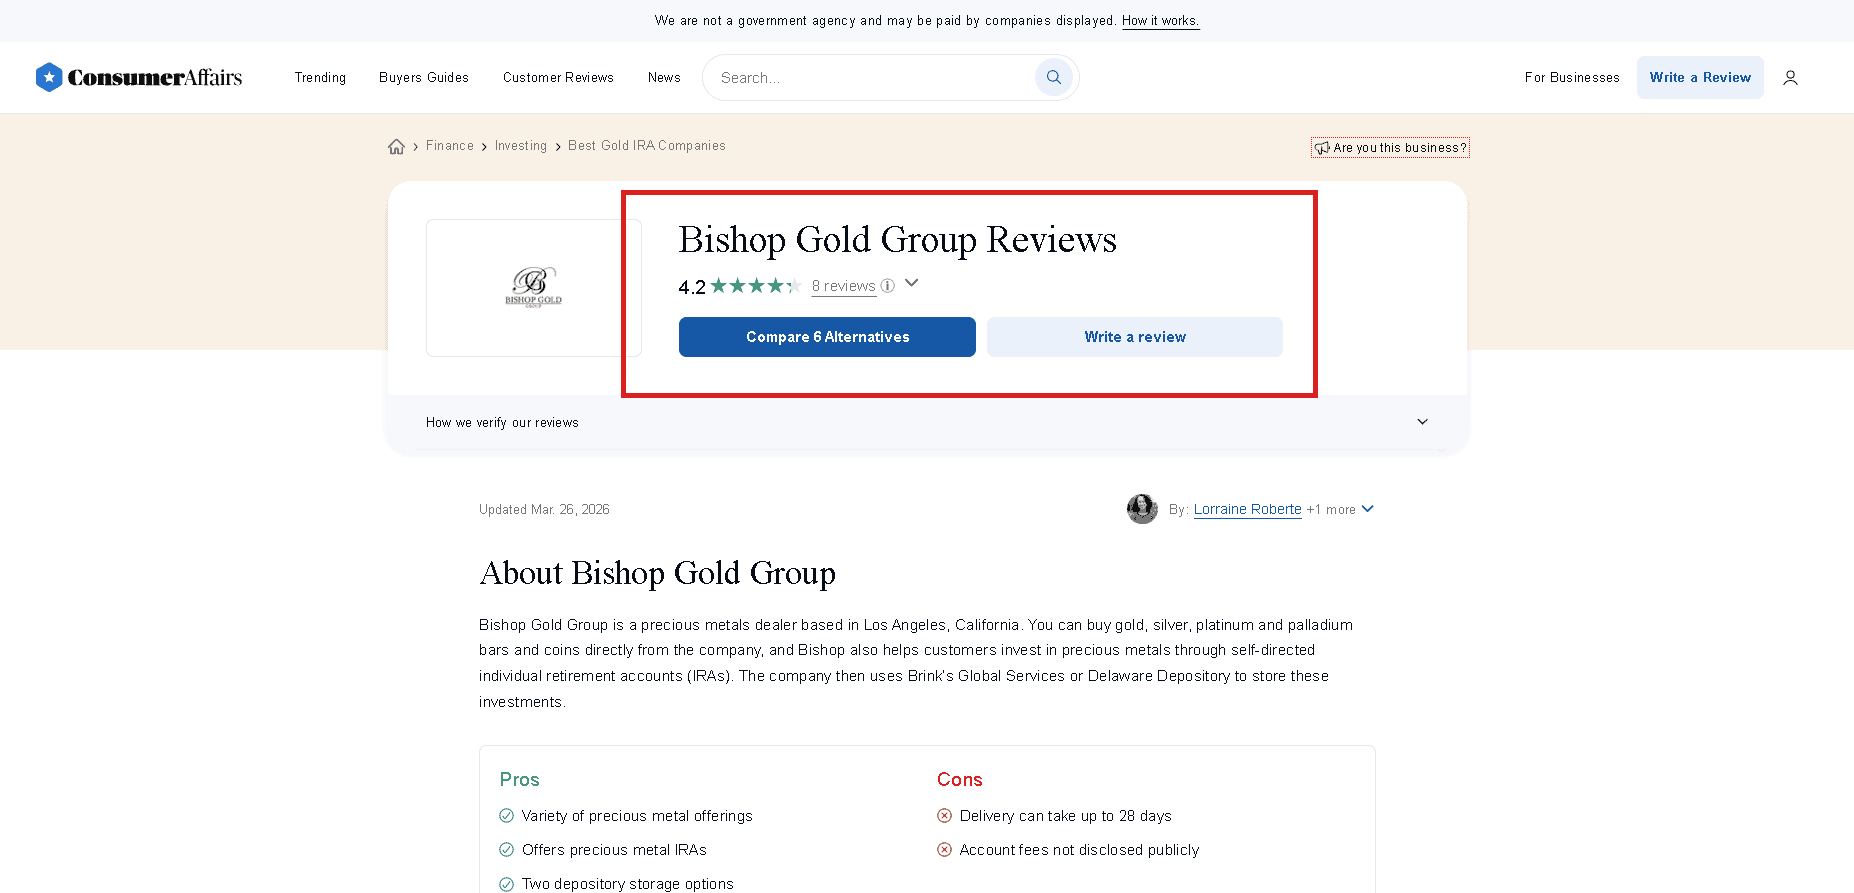The height and width of the screenshot is (893, 1854).
Task: Open Bishop Gold Group logo thumbnail
Action: [534, 288]
